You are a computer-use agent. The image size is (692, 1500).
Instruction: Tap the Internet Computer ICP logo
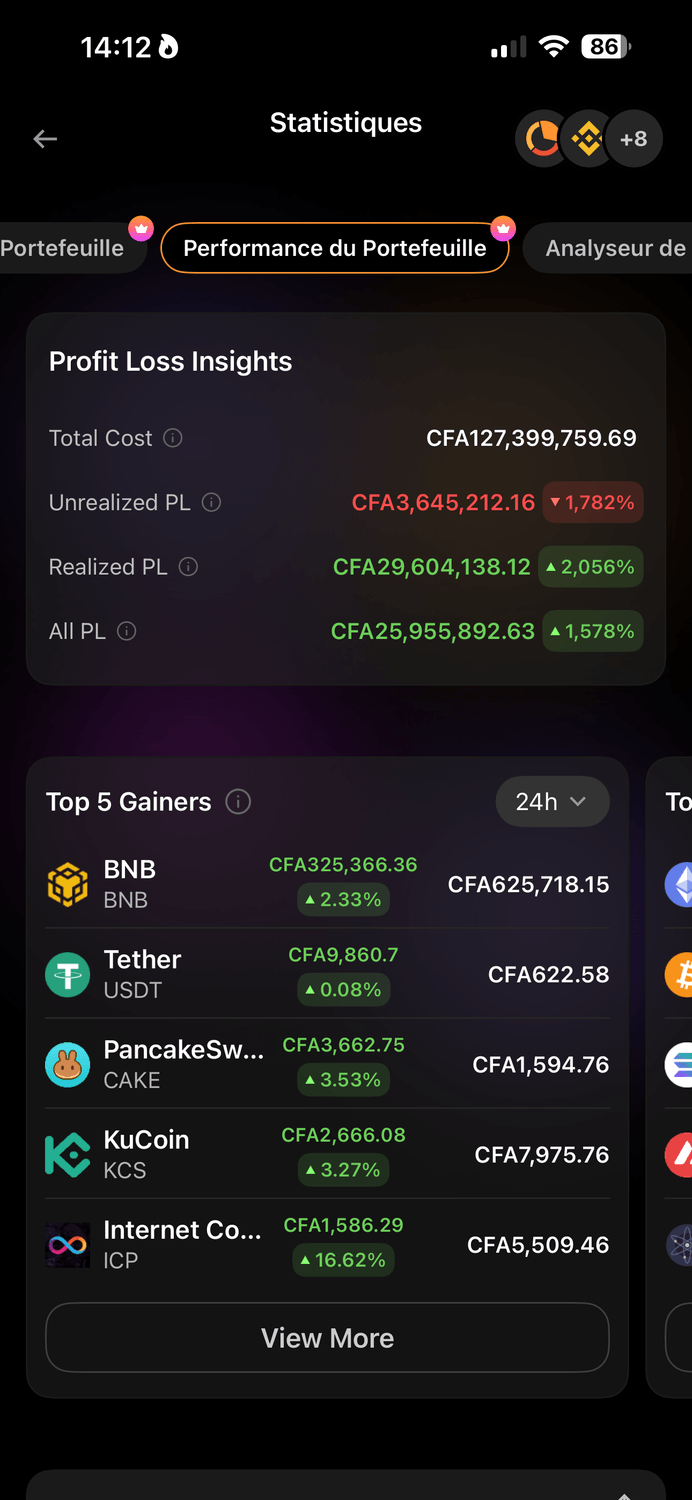click(68, 1245)
